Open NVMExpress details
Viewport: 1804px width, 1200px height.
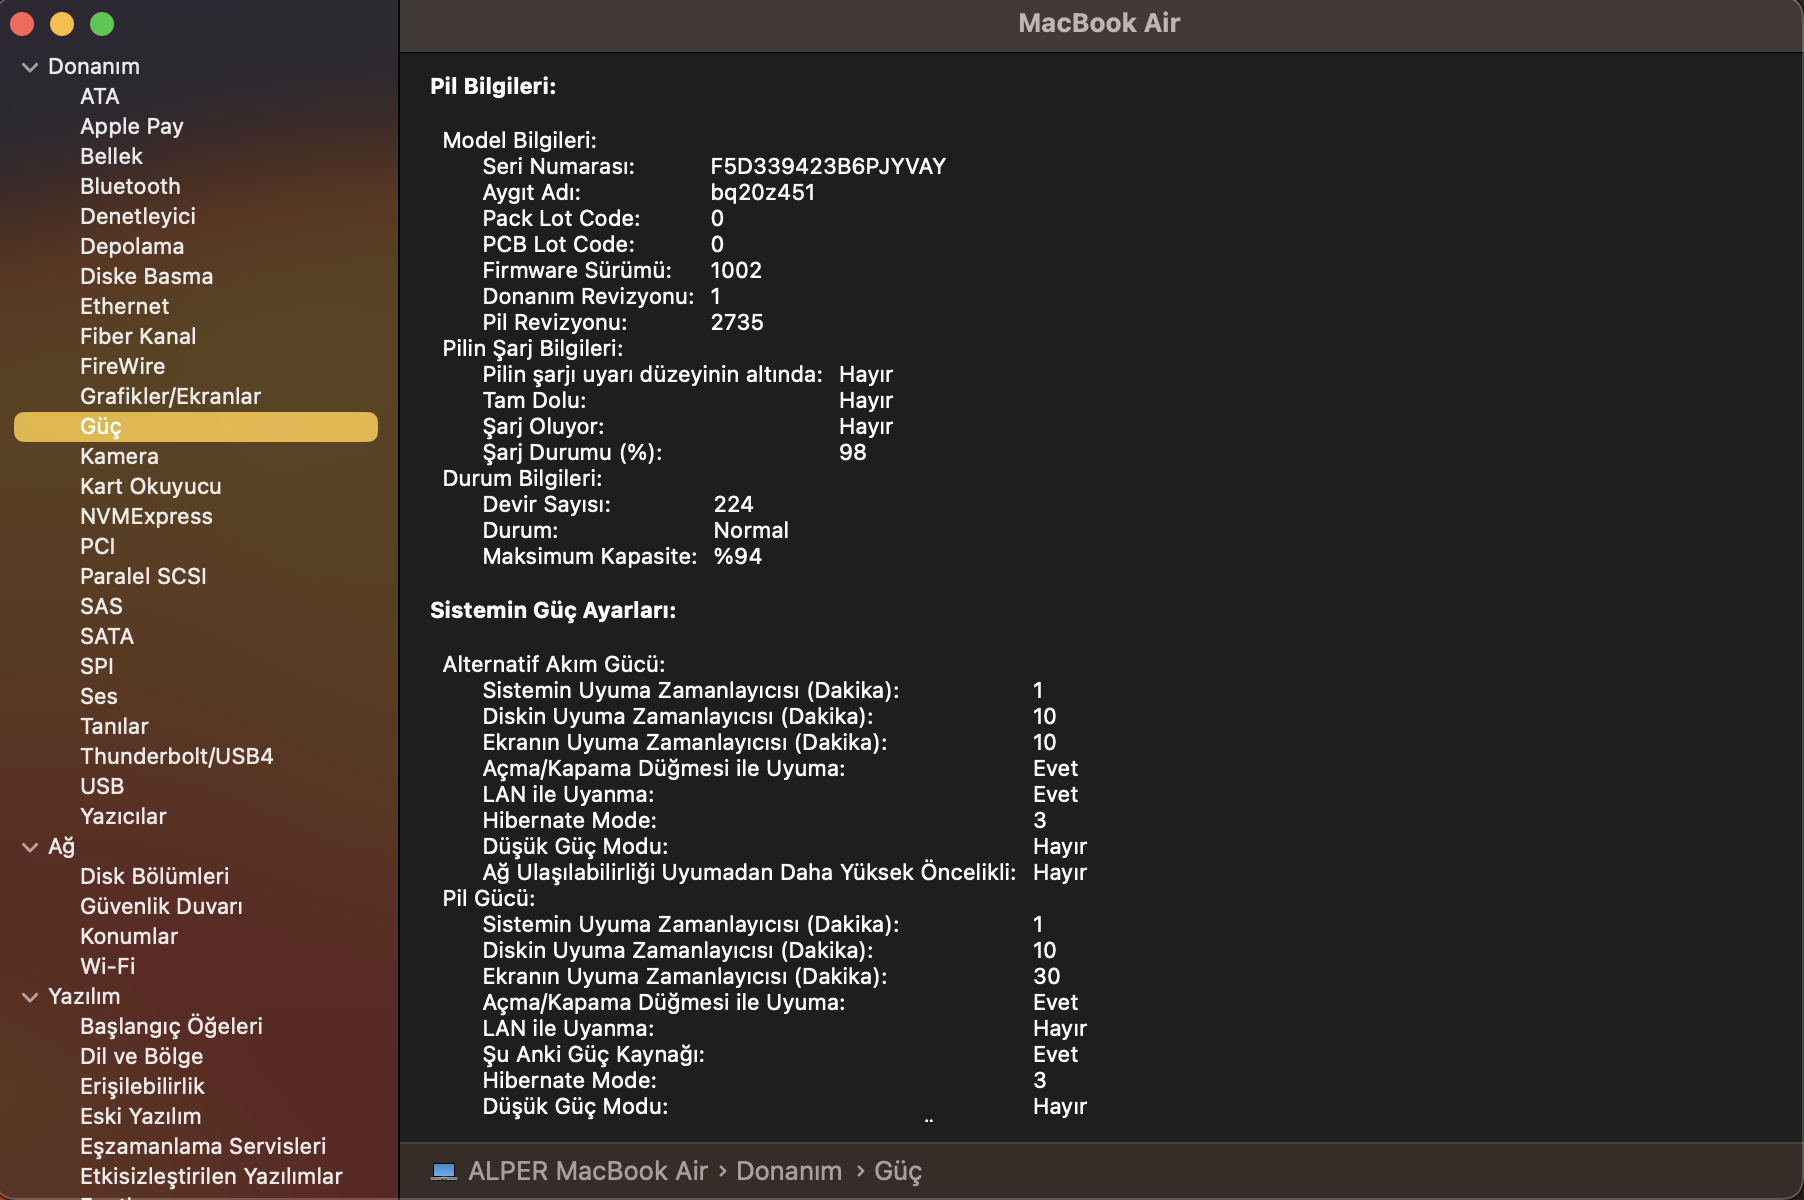click(146, 517)
